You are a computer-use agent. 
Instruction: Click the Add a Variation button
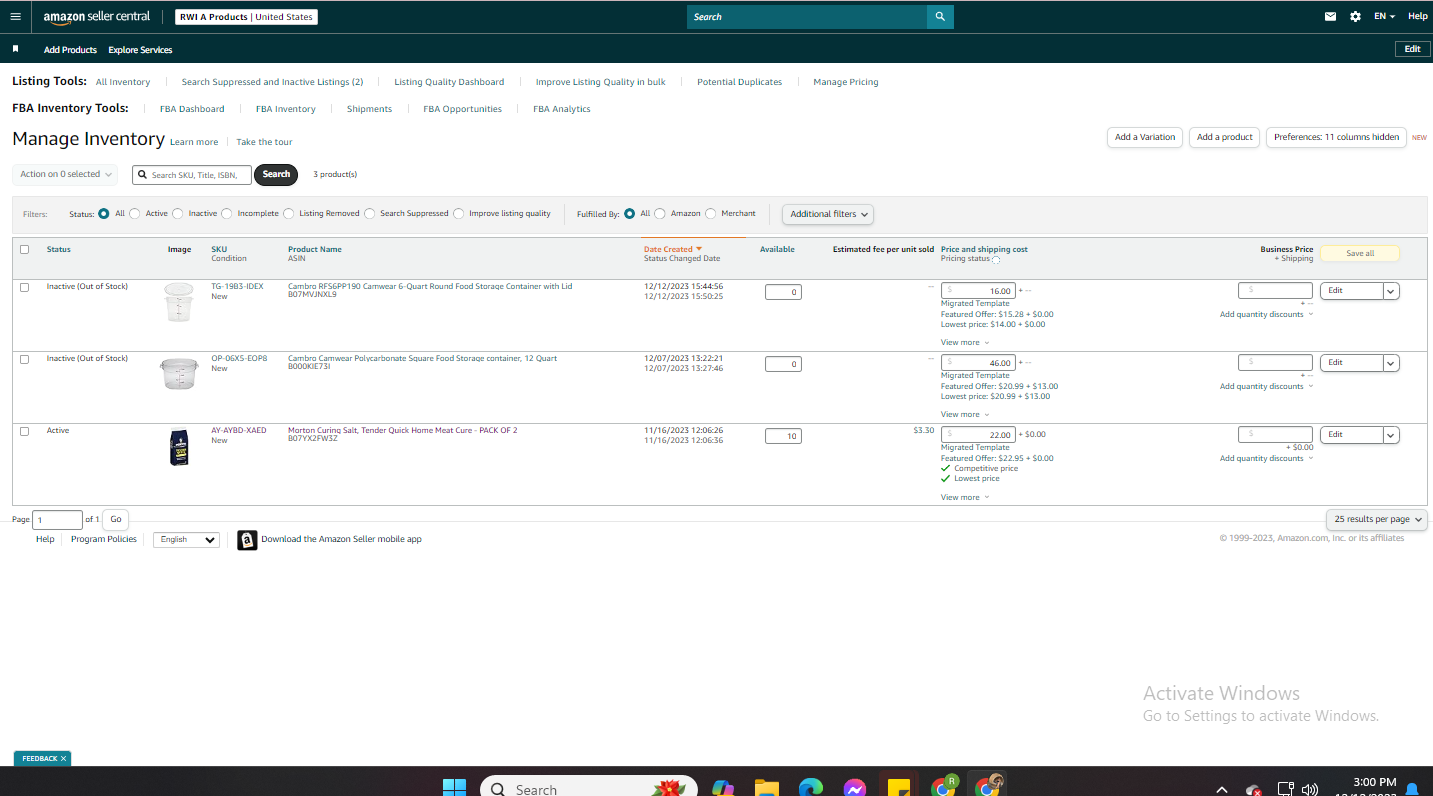click(1145, 137)
